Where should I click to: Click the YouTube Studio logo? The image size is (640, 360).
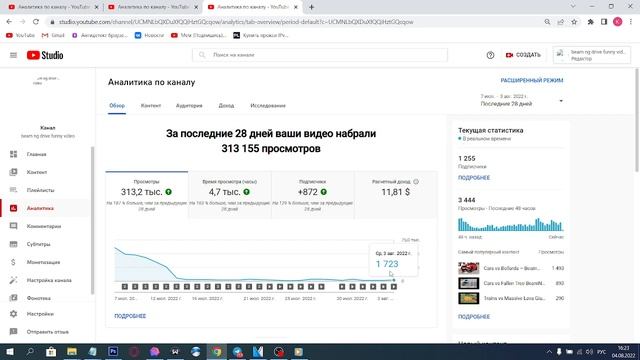coord(45,55)
